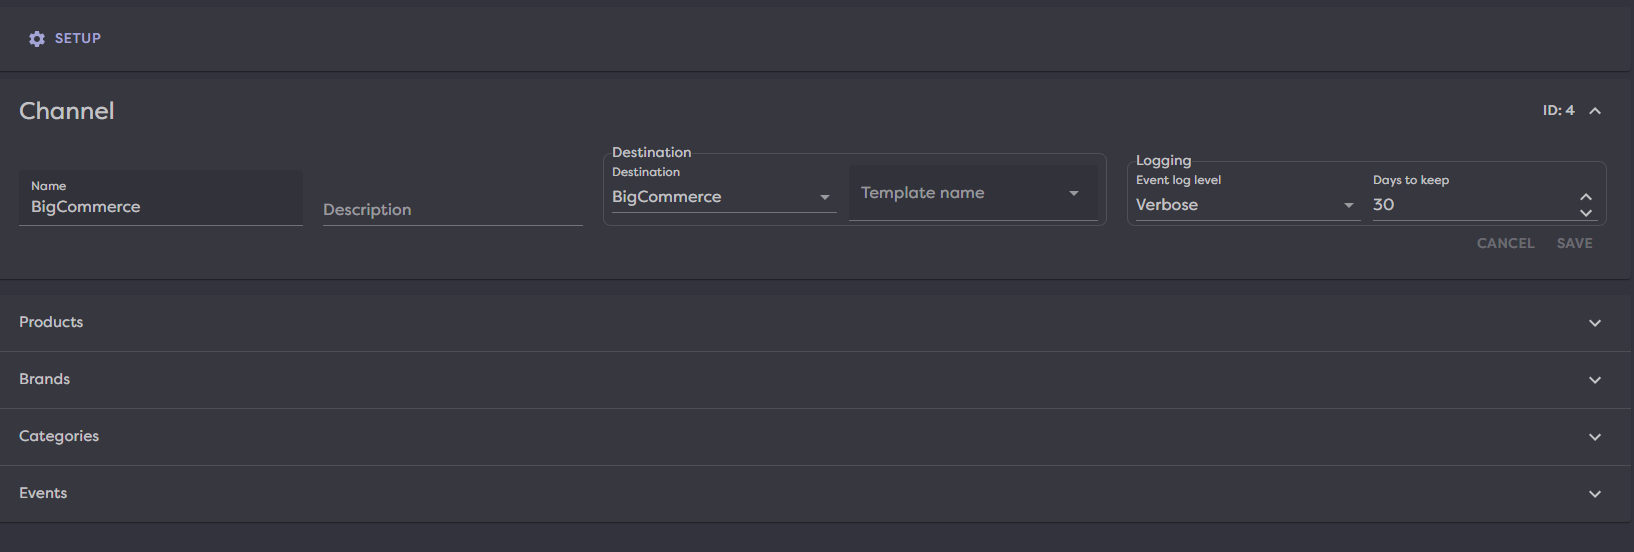Click the Save button
The width and height of the screenshot is (1634, 552).
1574,243
